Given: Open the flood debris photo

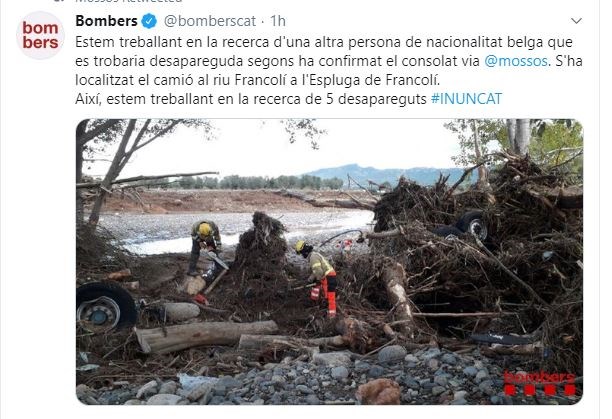Looking at the screenshot, I should click(329, 261).
